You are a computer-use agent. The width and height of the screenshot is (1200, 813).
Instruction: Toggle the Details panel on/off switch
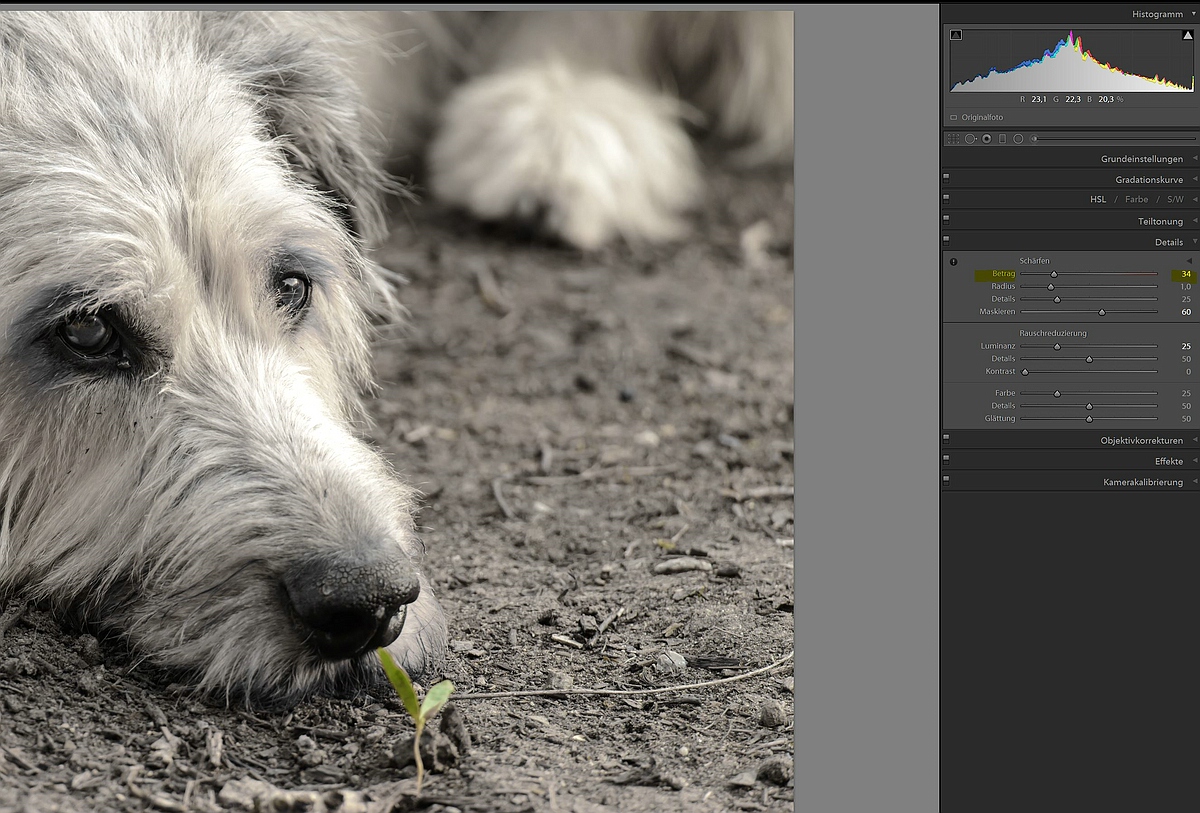click(x=946, y=239)
